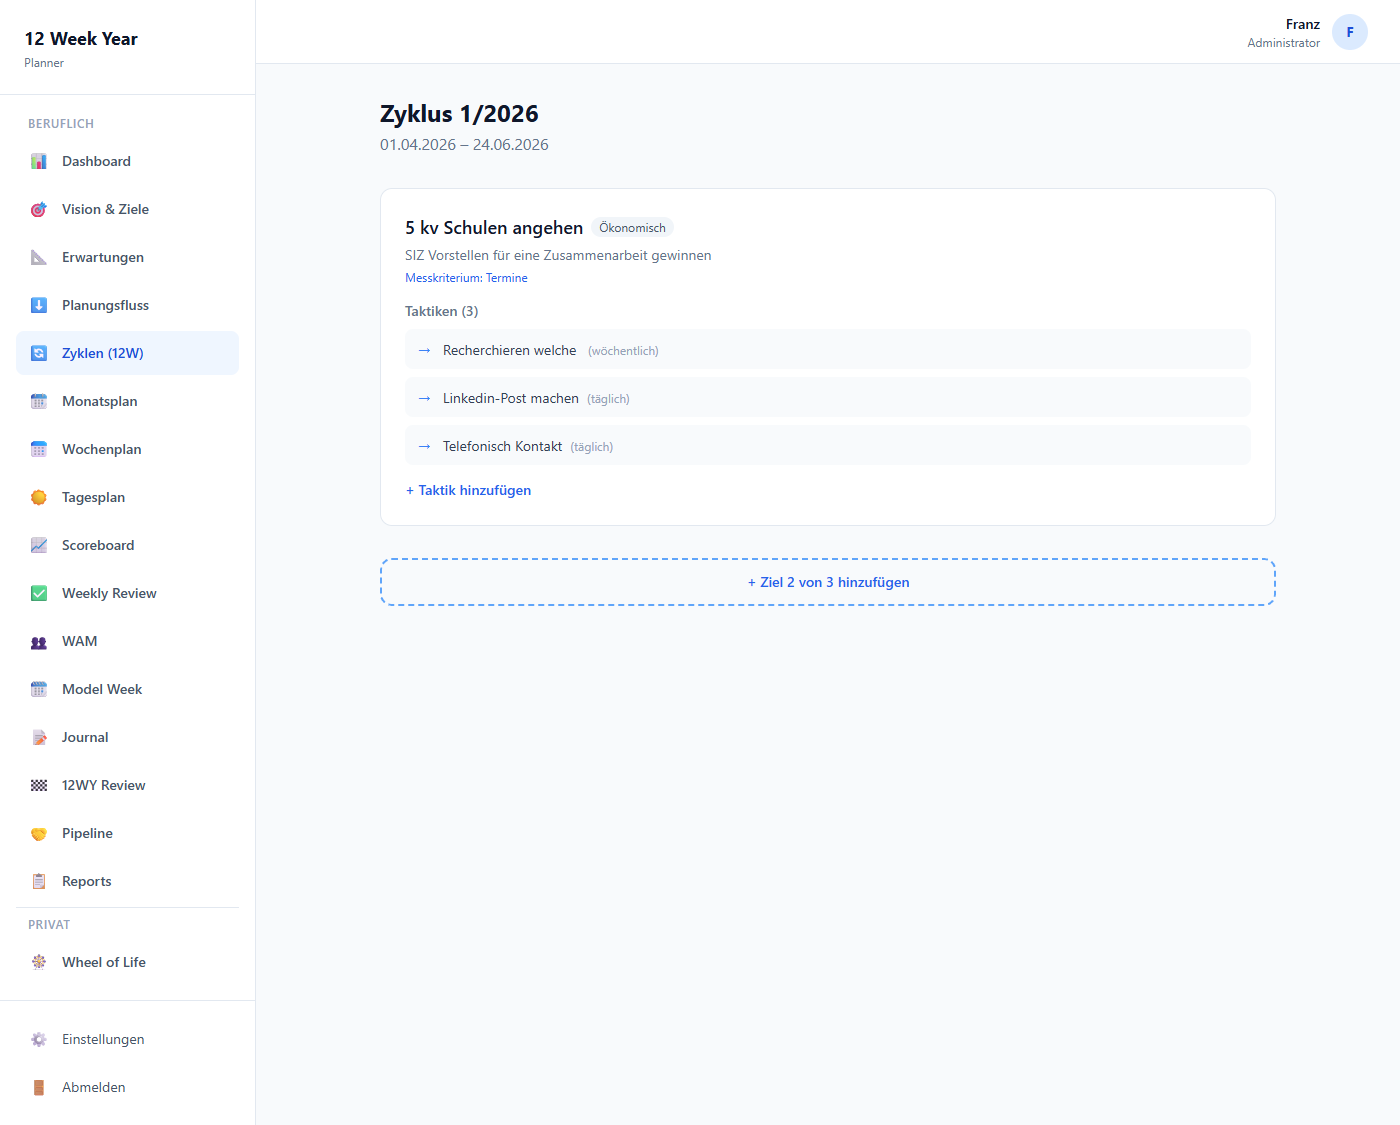Viewport: 1400px width, 1125px height.
Task: Click the Weekly Review checkmark icon
Action: (39, 594)
